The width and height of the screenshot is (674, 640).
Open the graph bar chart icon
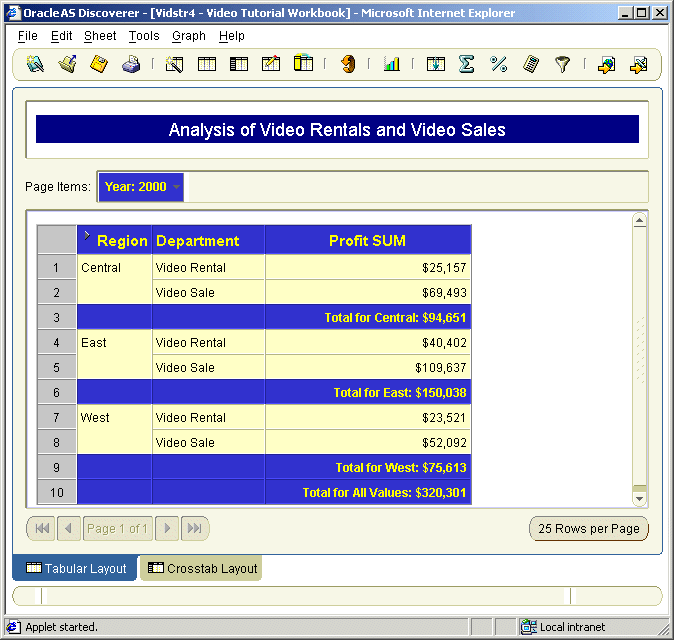coord(392,64)
